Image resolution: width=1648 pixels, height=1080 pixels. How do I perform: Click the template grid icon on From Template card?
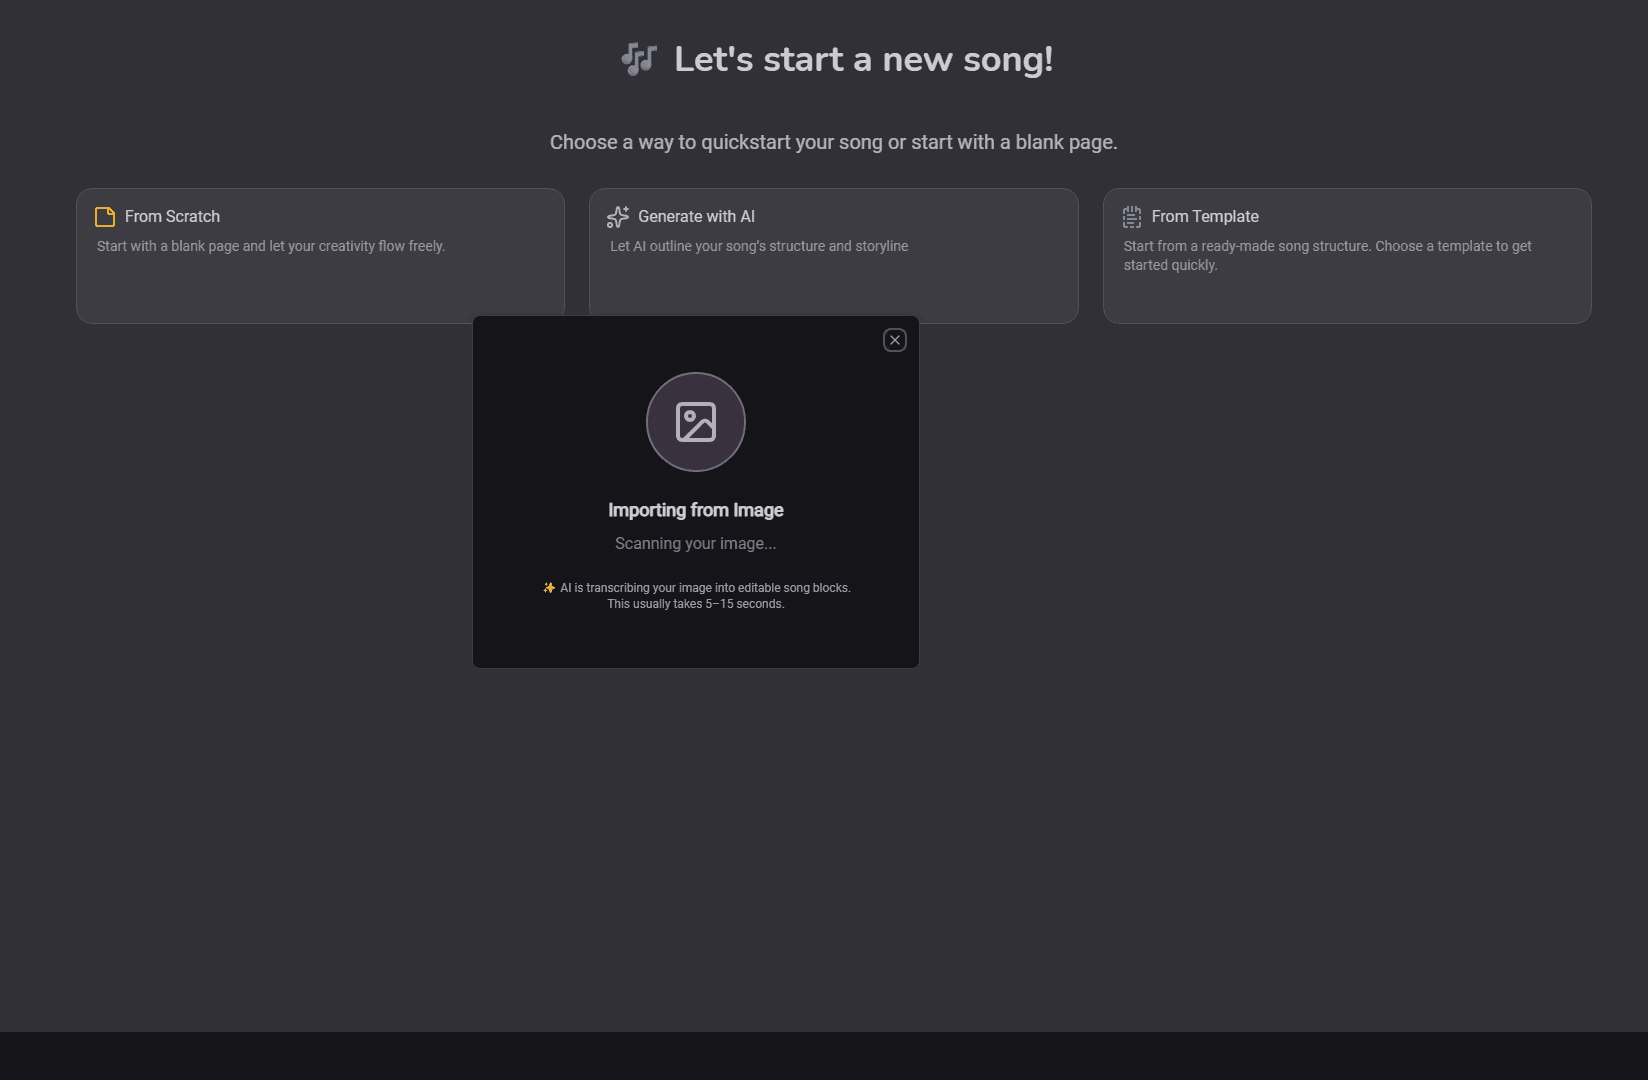(x=1131, y=217)
